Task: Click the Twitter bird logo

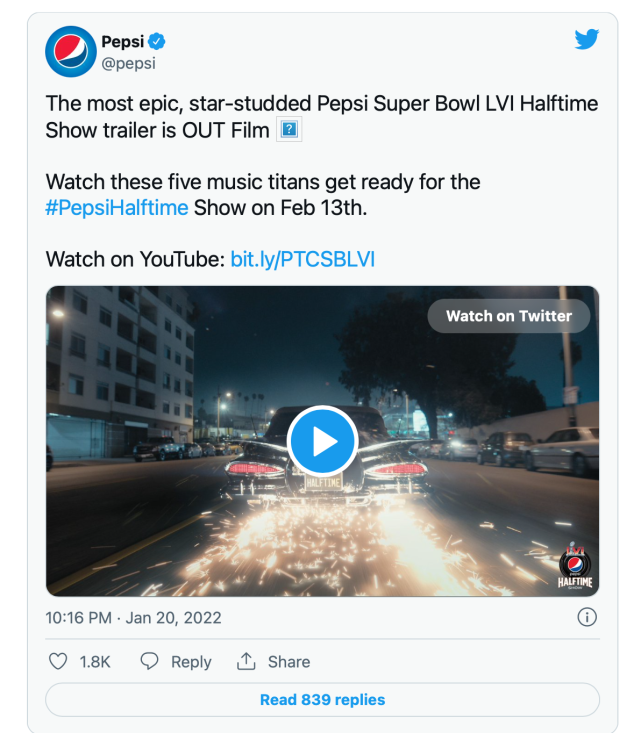Action: [586, 41]
